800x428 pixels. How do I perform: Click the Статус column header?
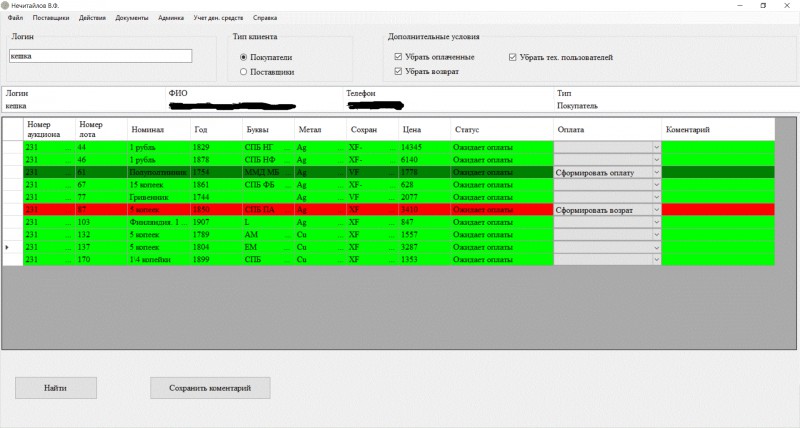pos(503,130)
